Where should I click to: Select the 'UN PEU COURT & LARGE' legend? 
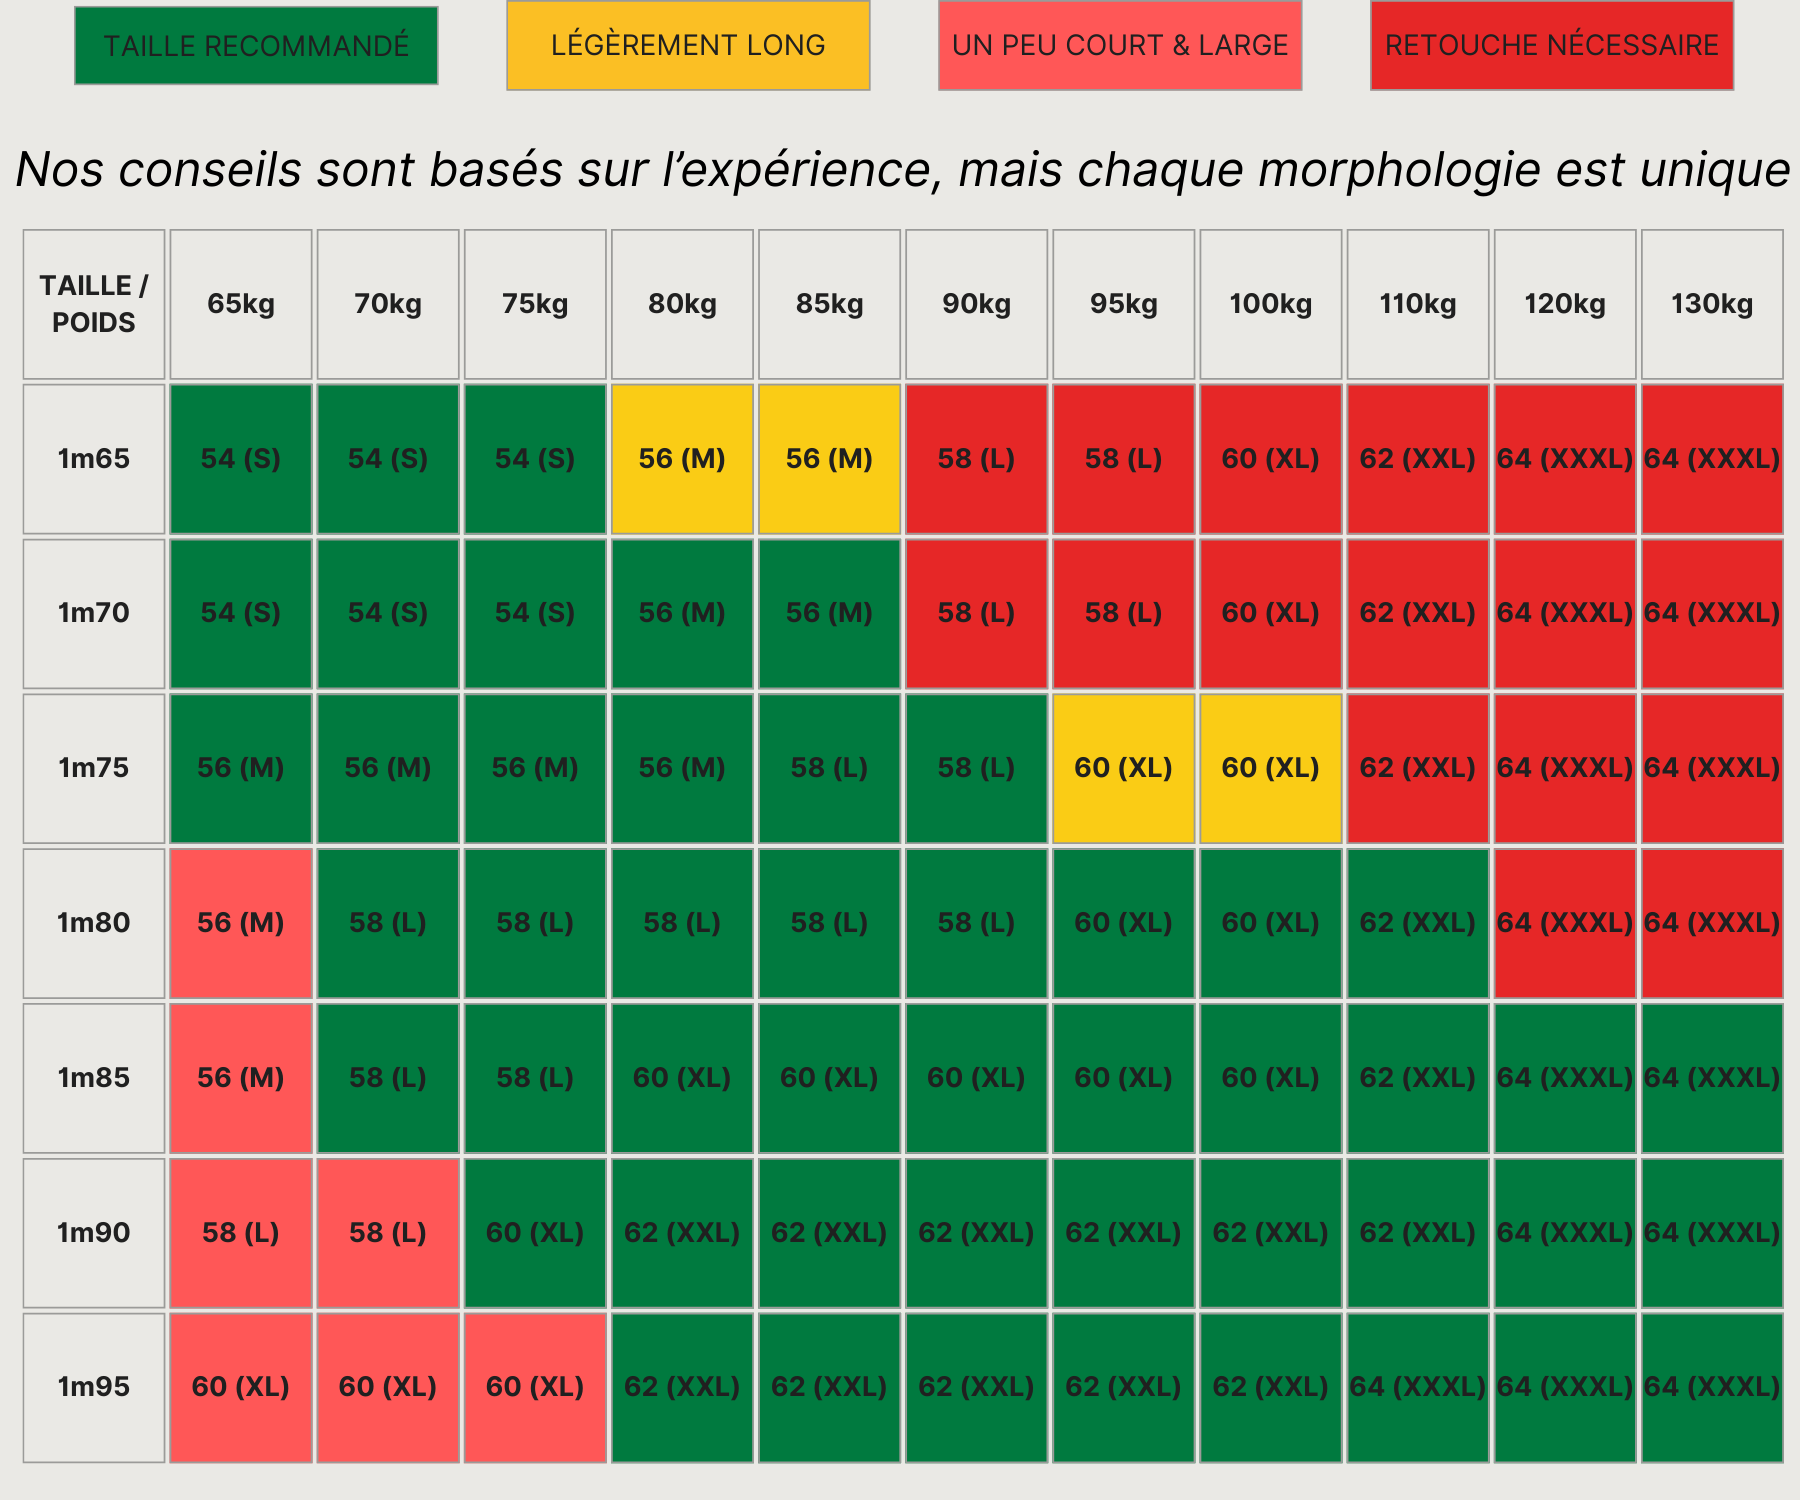1120,46
